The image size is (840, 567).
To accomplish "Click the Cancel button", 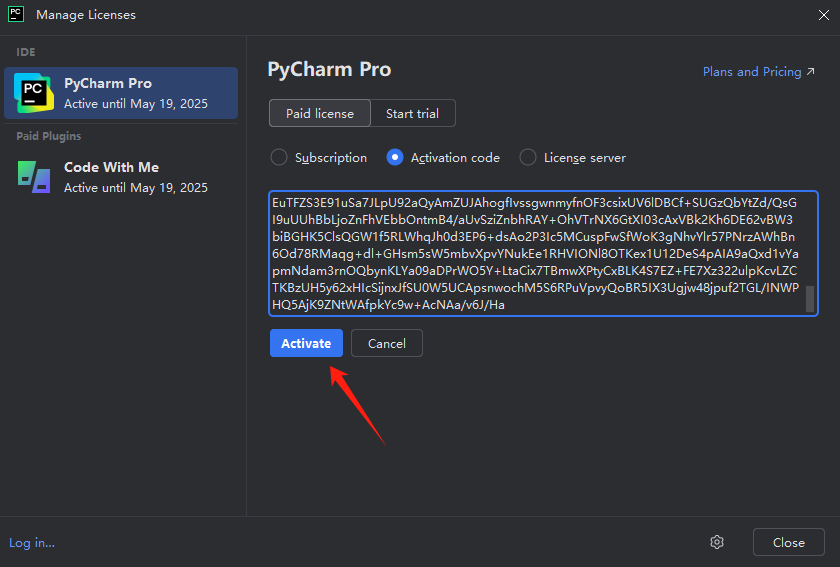I will [386, 343].
